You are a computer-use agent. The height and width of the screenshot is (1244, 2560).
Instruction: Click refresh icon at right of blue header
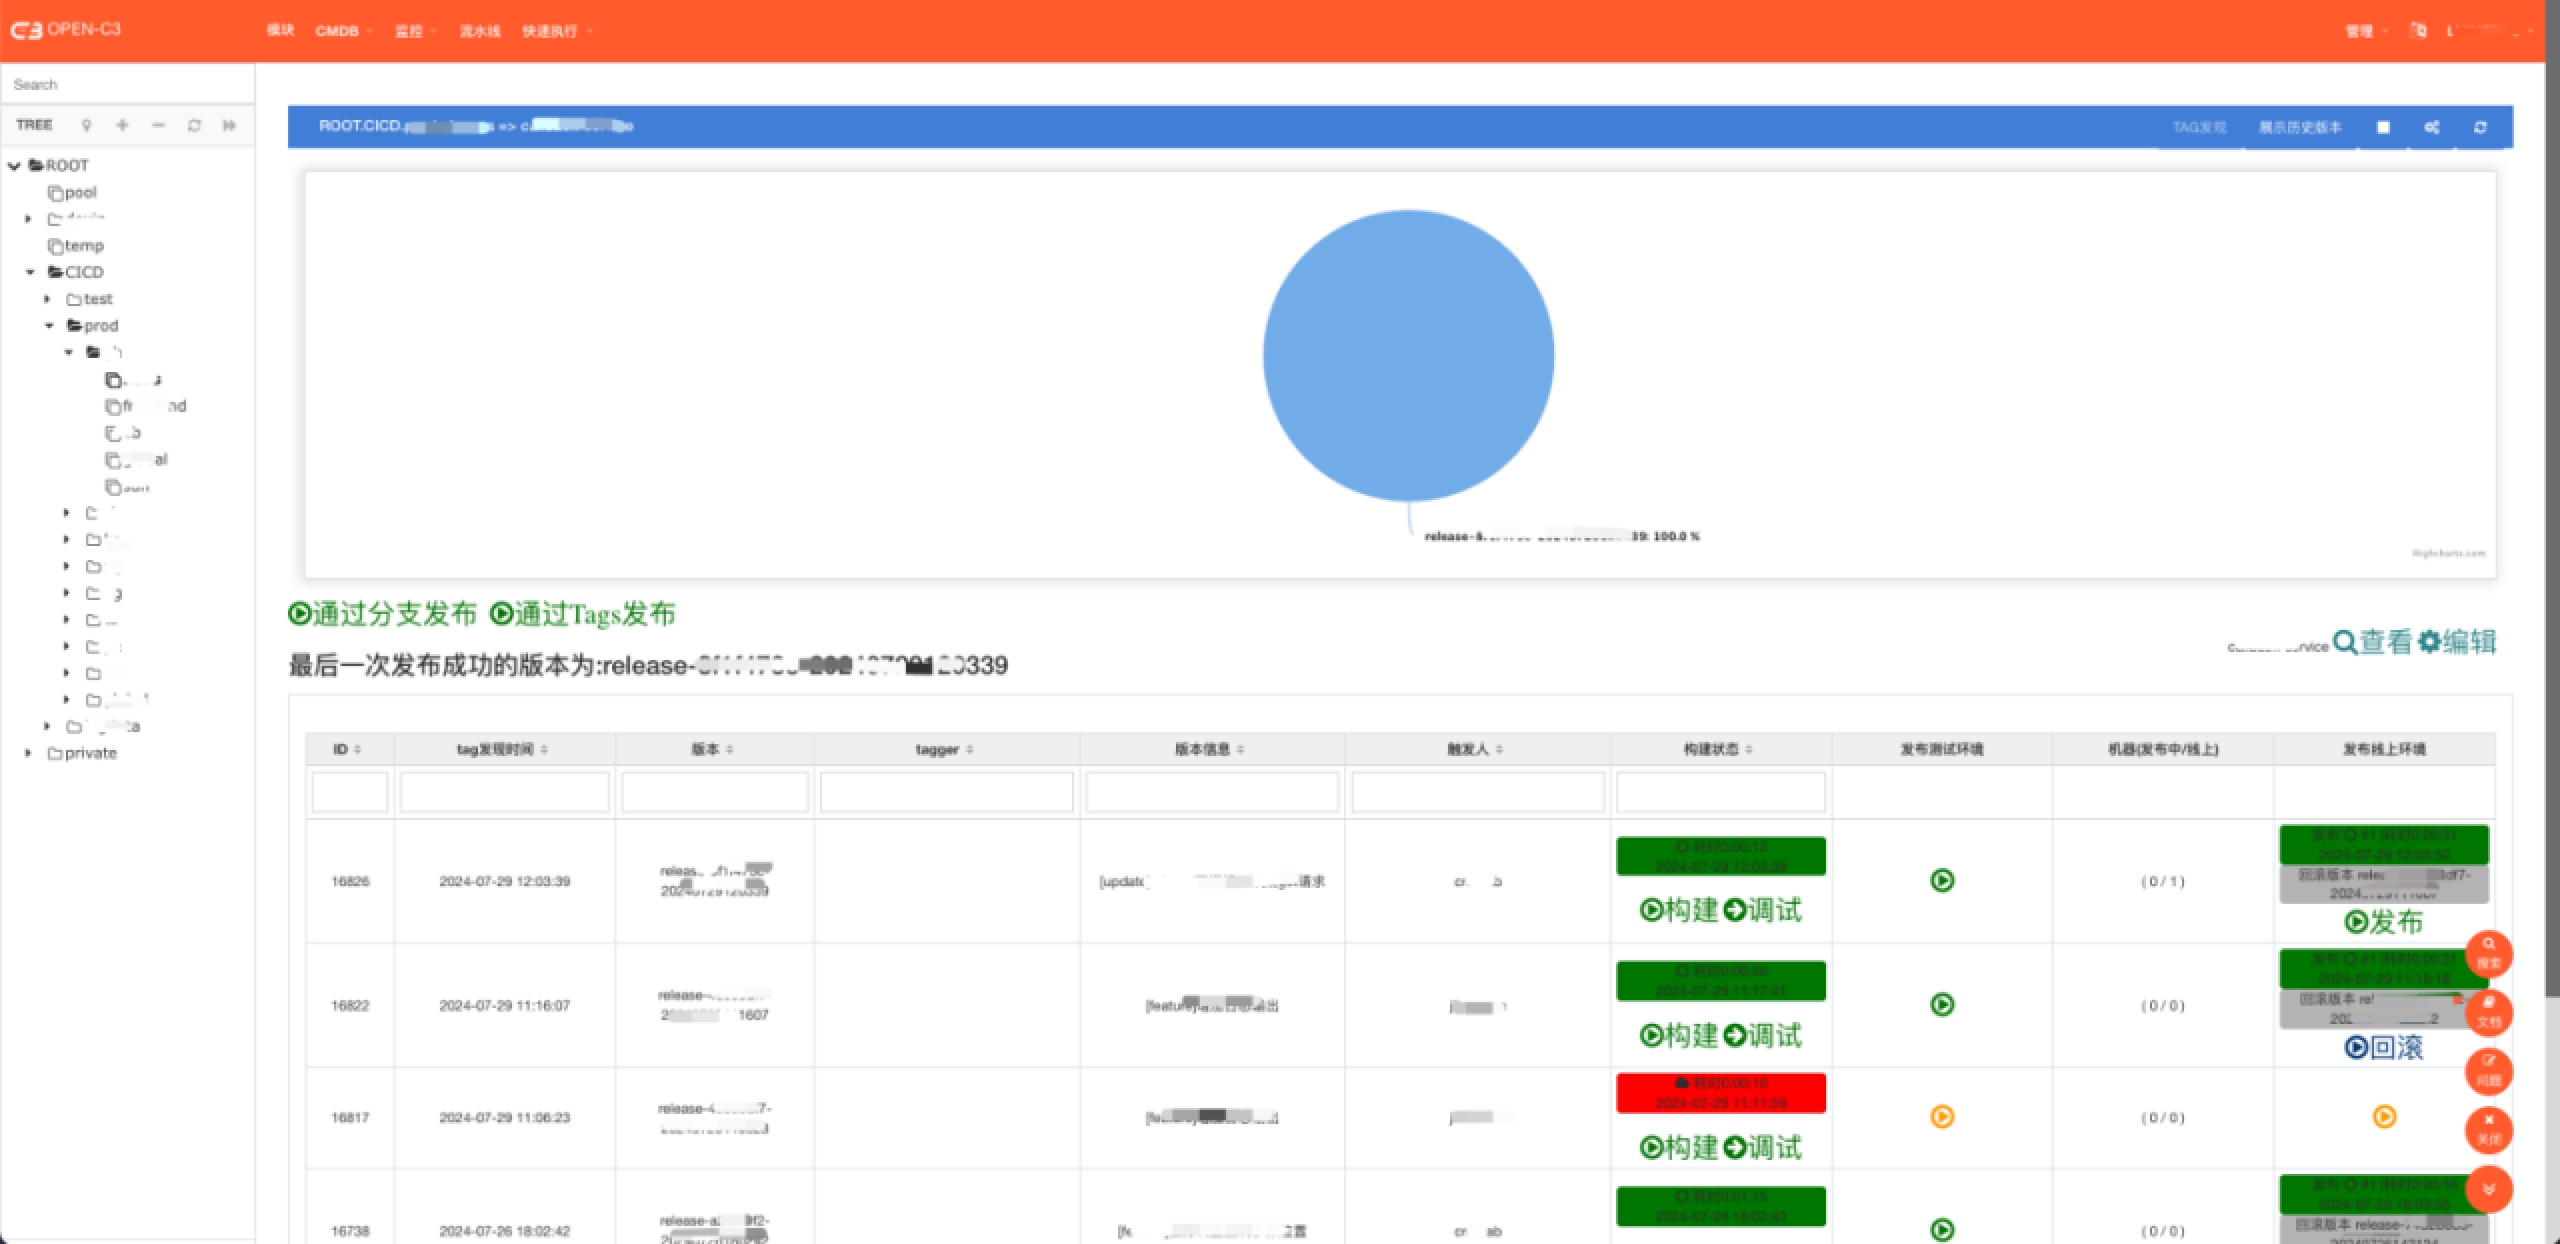2480,127
